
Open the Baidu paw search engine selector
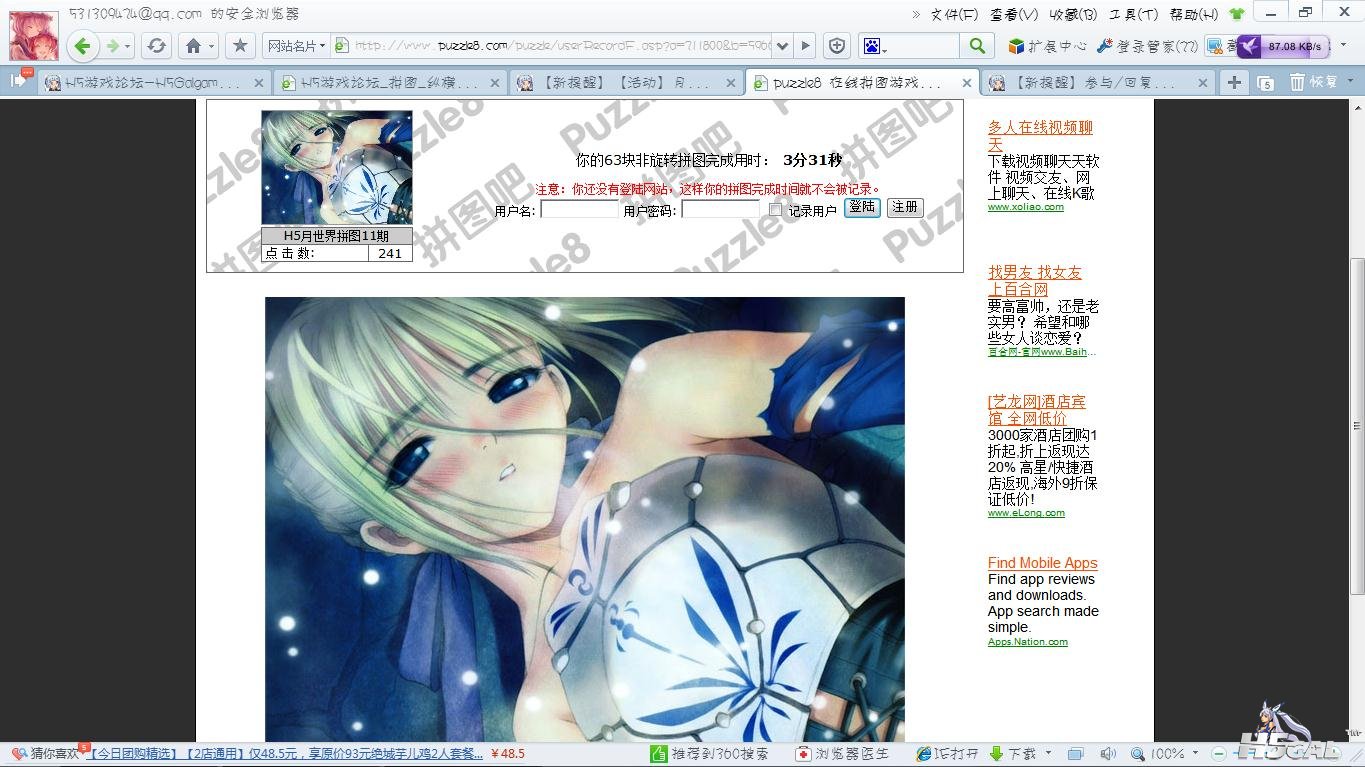pyautogui.click(x=874, y=46)
